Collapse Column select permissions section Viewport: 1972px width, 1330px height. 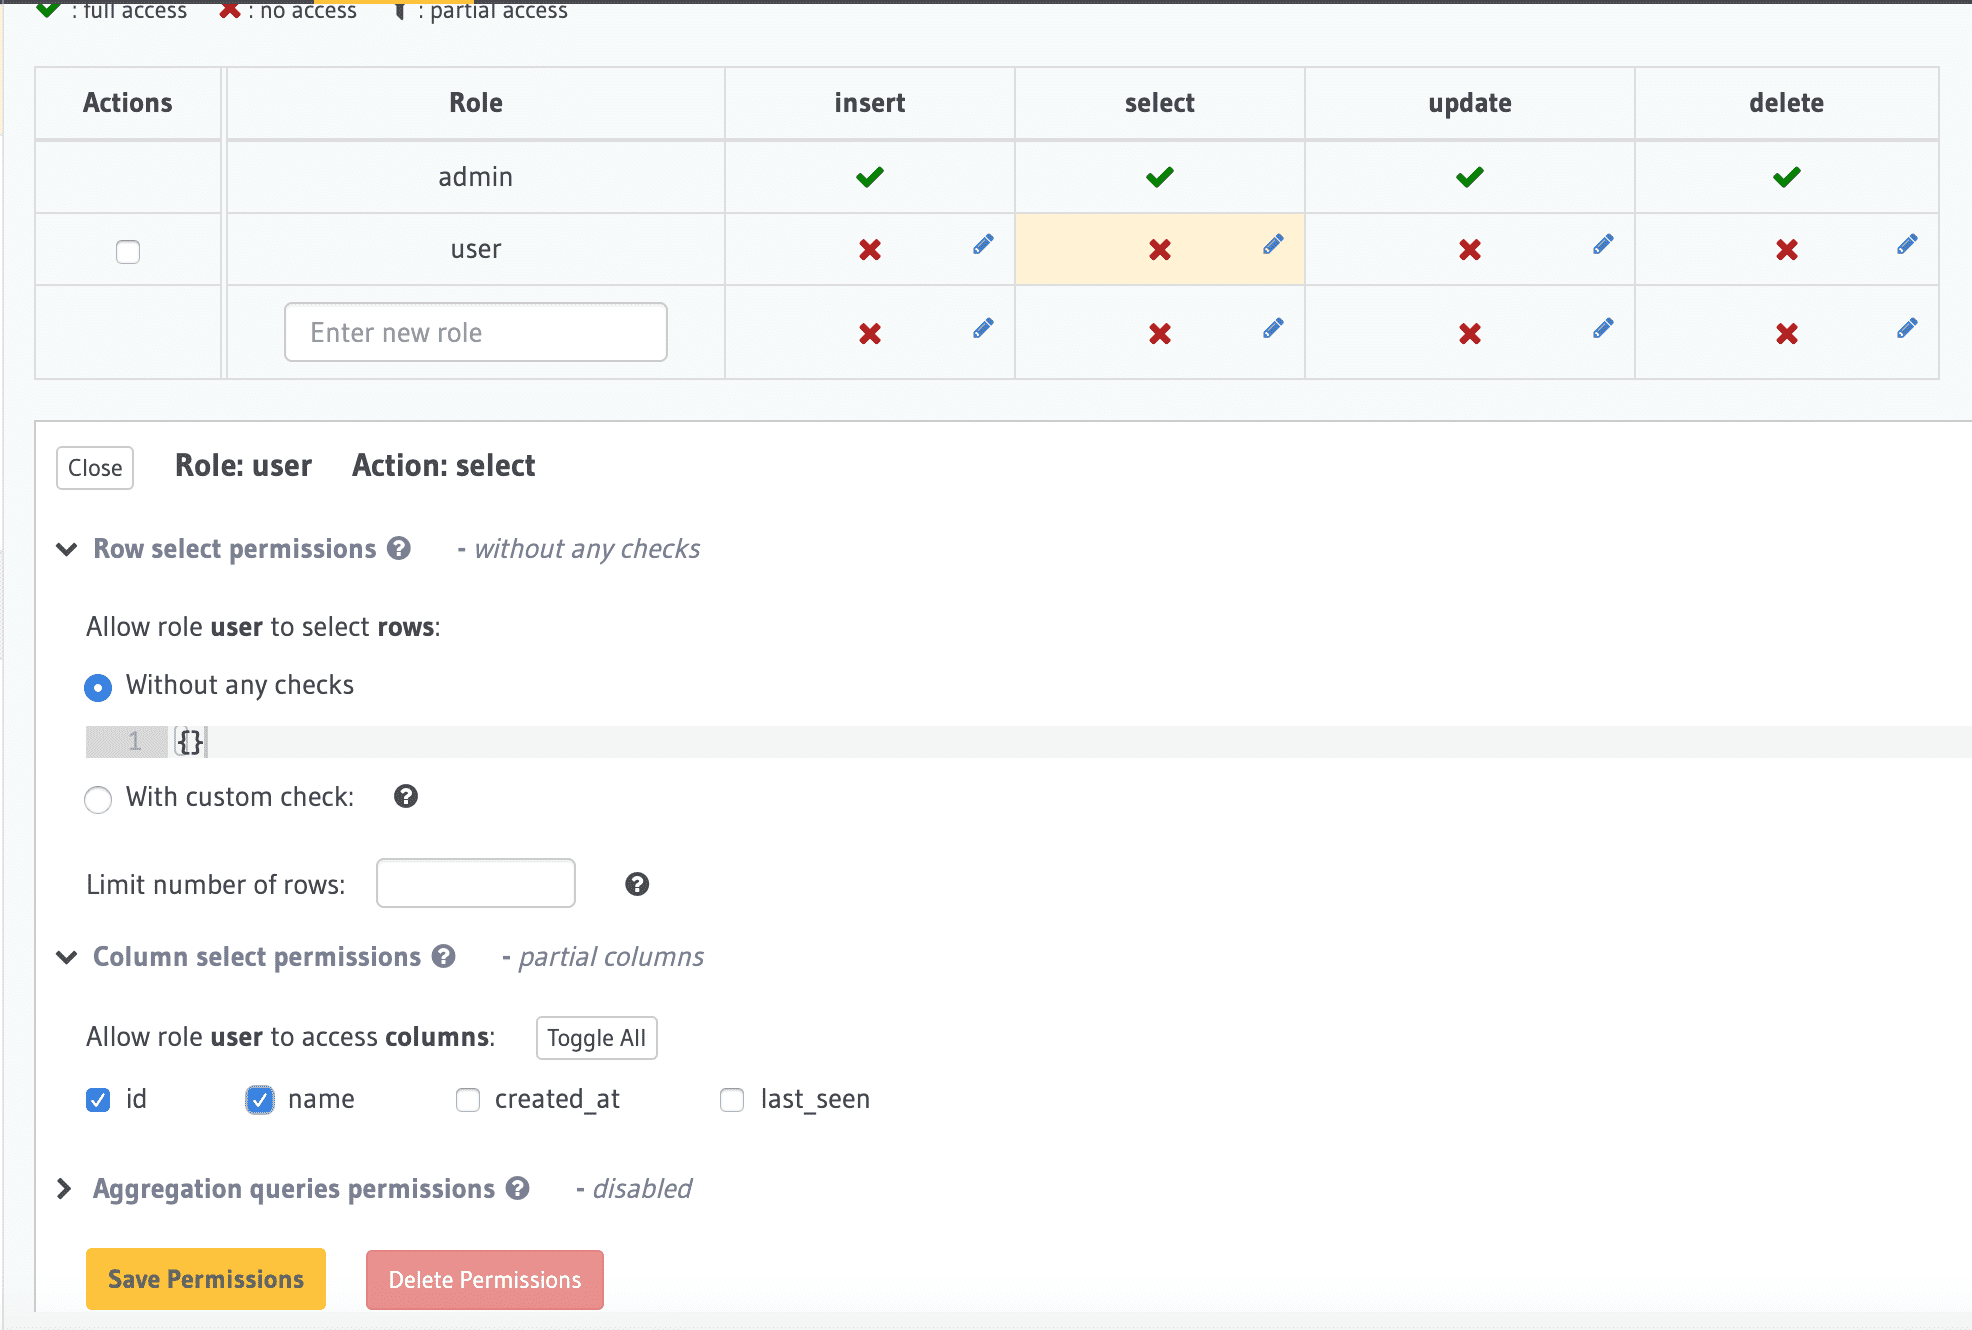67,957
